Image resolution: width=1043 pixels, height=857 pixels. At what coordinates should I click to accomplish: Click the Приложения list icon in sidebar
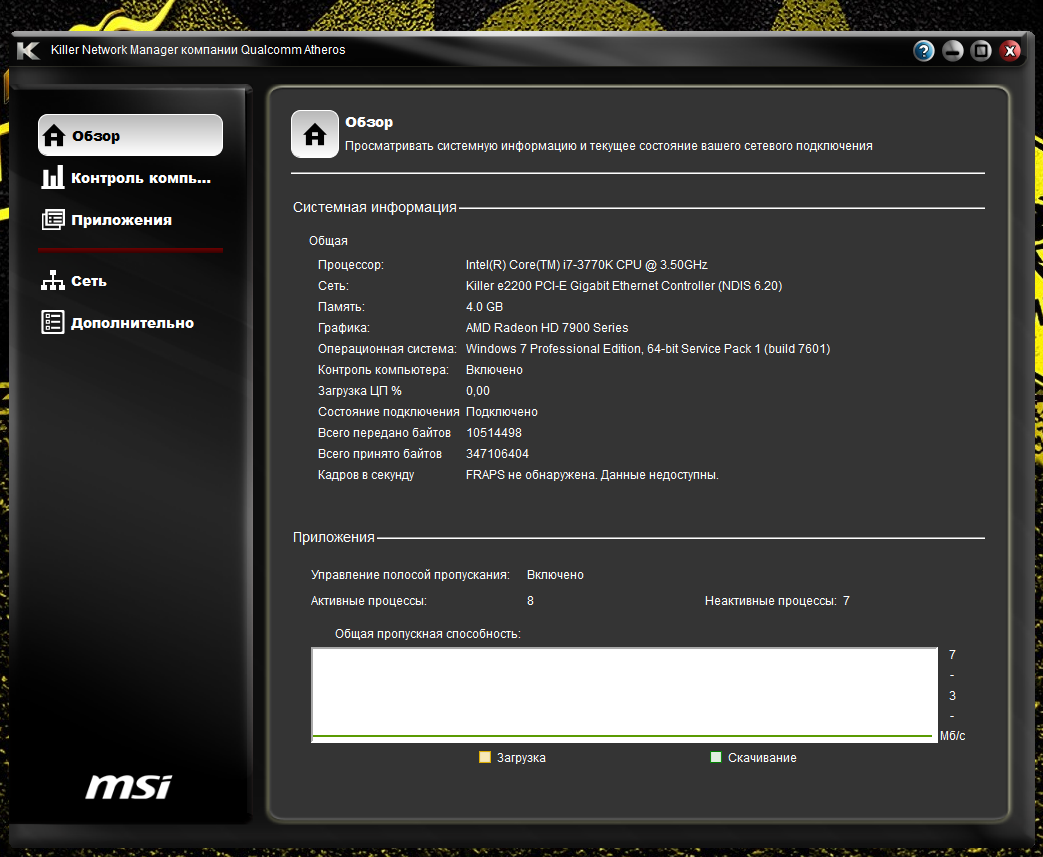pyautogui.click(x=53, y=220)
